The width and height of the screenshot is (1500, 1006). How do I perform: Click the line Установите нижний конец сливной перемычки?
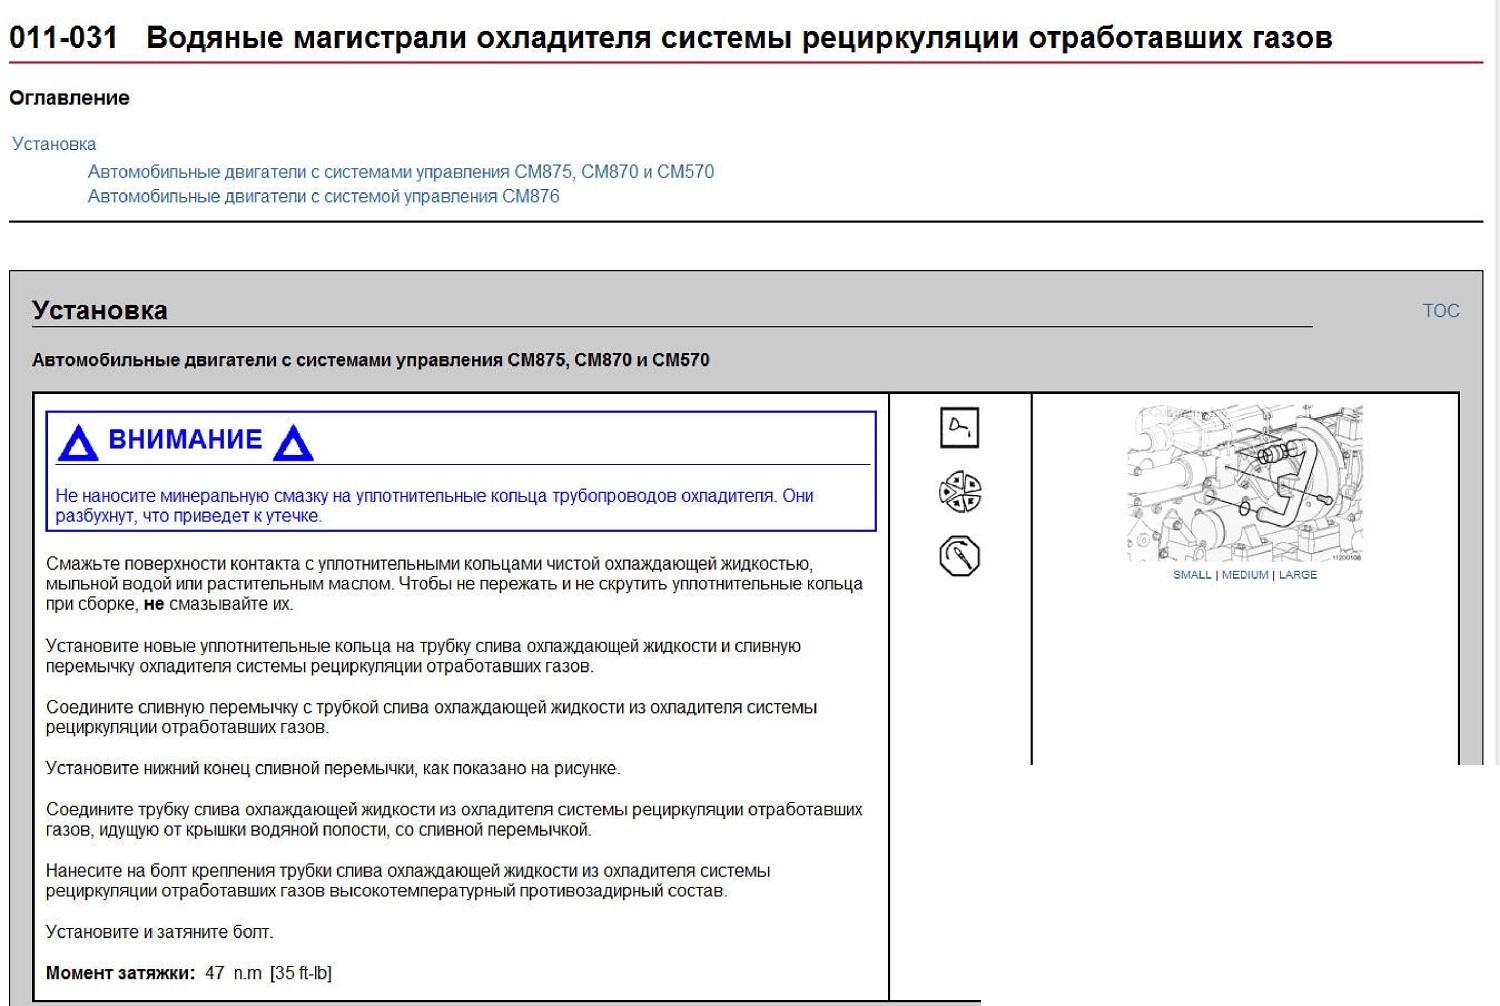click(x=333, y=769)
